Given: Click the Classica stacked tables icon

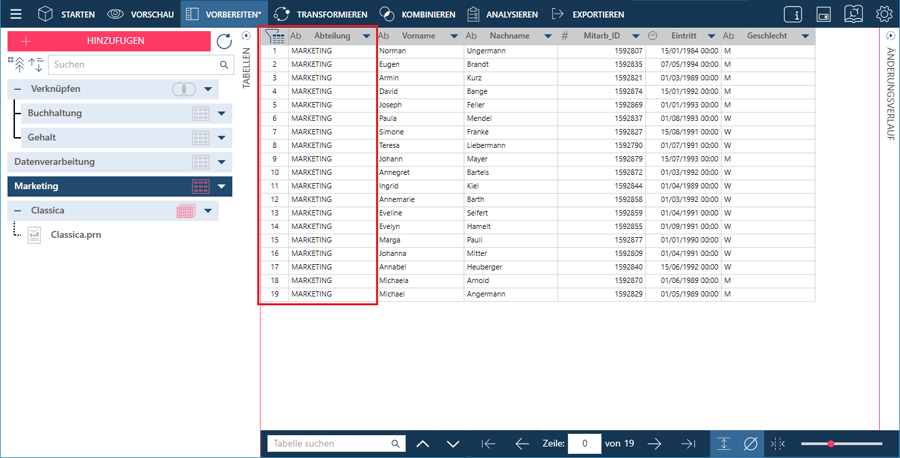Looking at the screenshot, I should [186, 211].
